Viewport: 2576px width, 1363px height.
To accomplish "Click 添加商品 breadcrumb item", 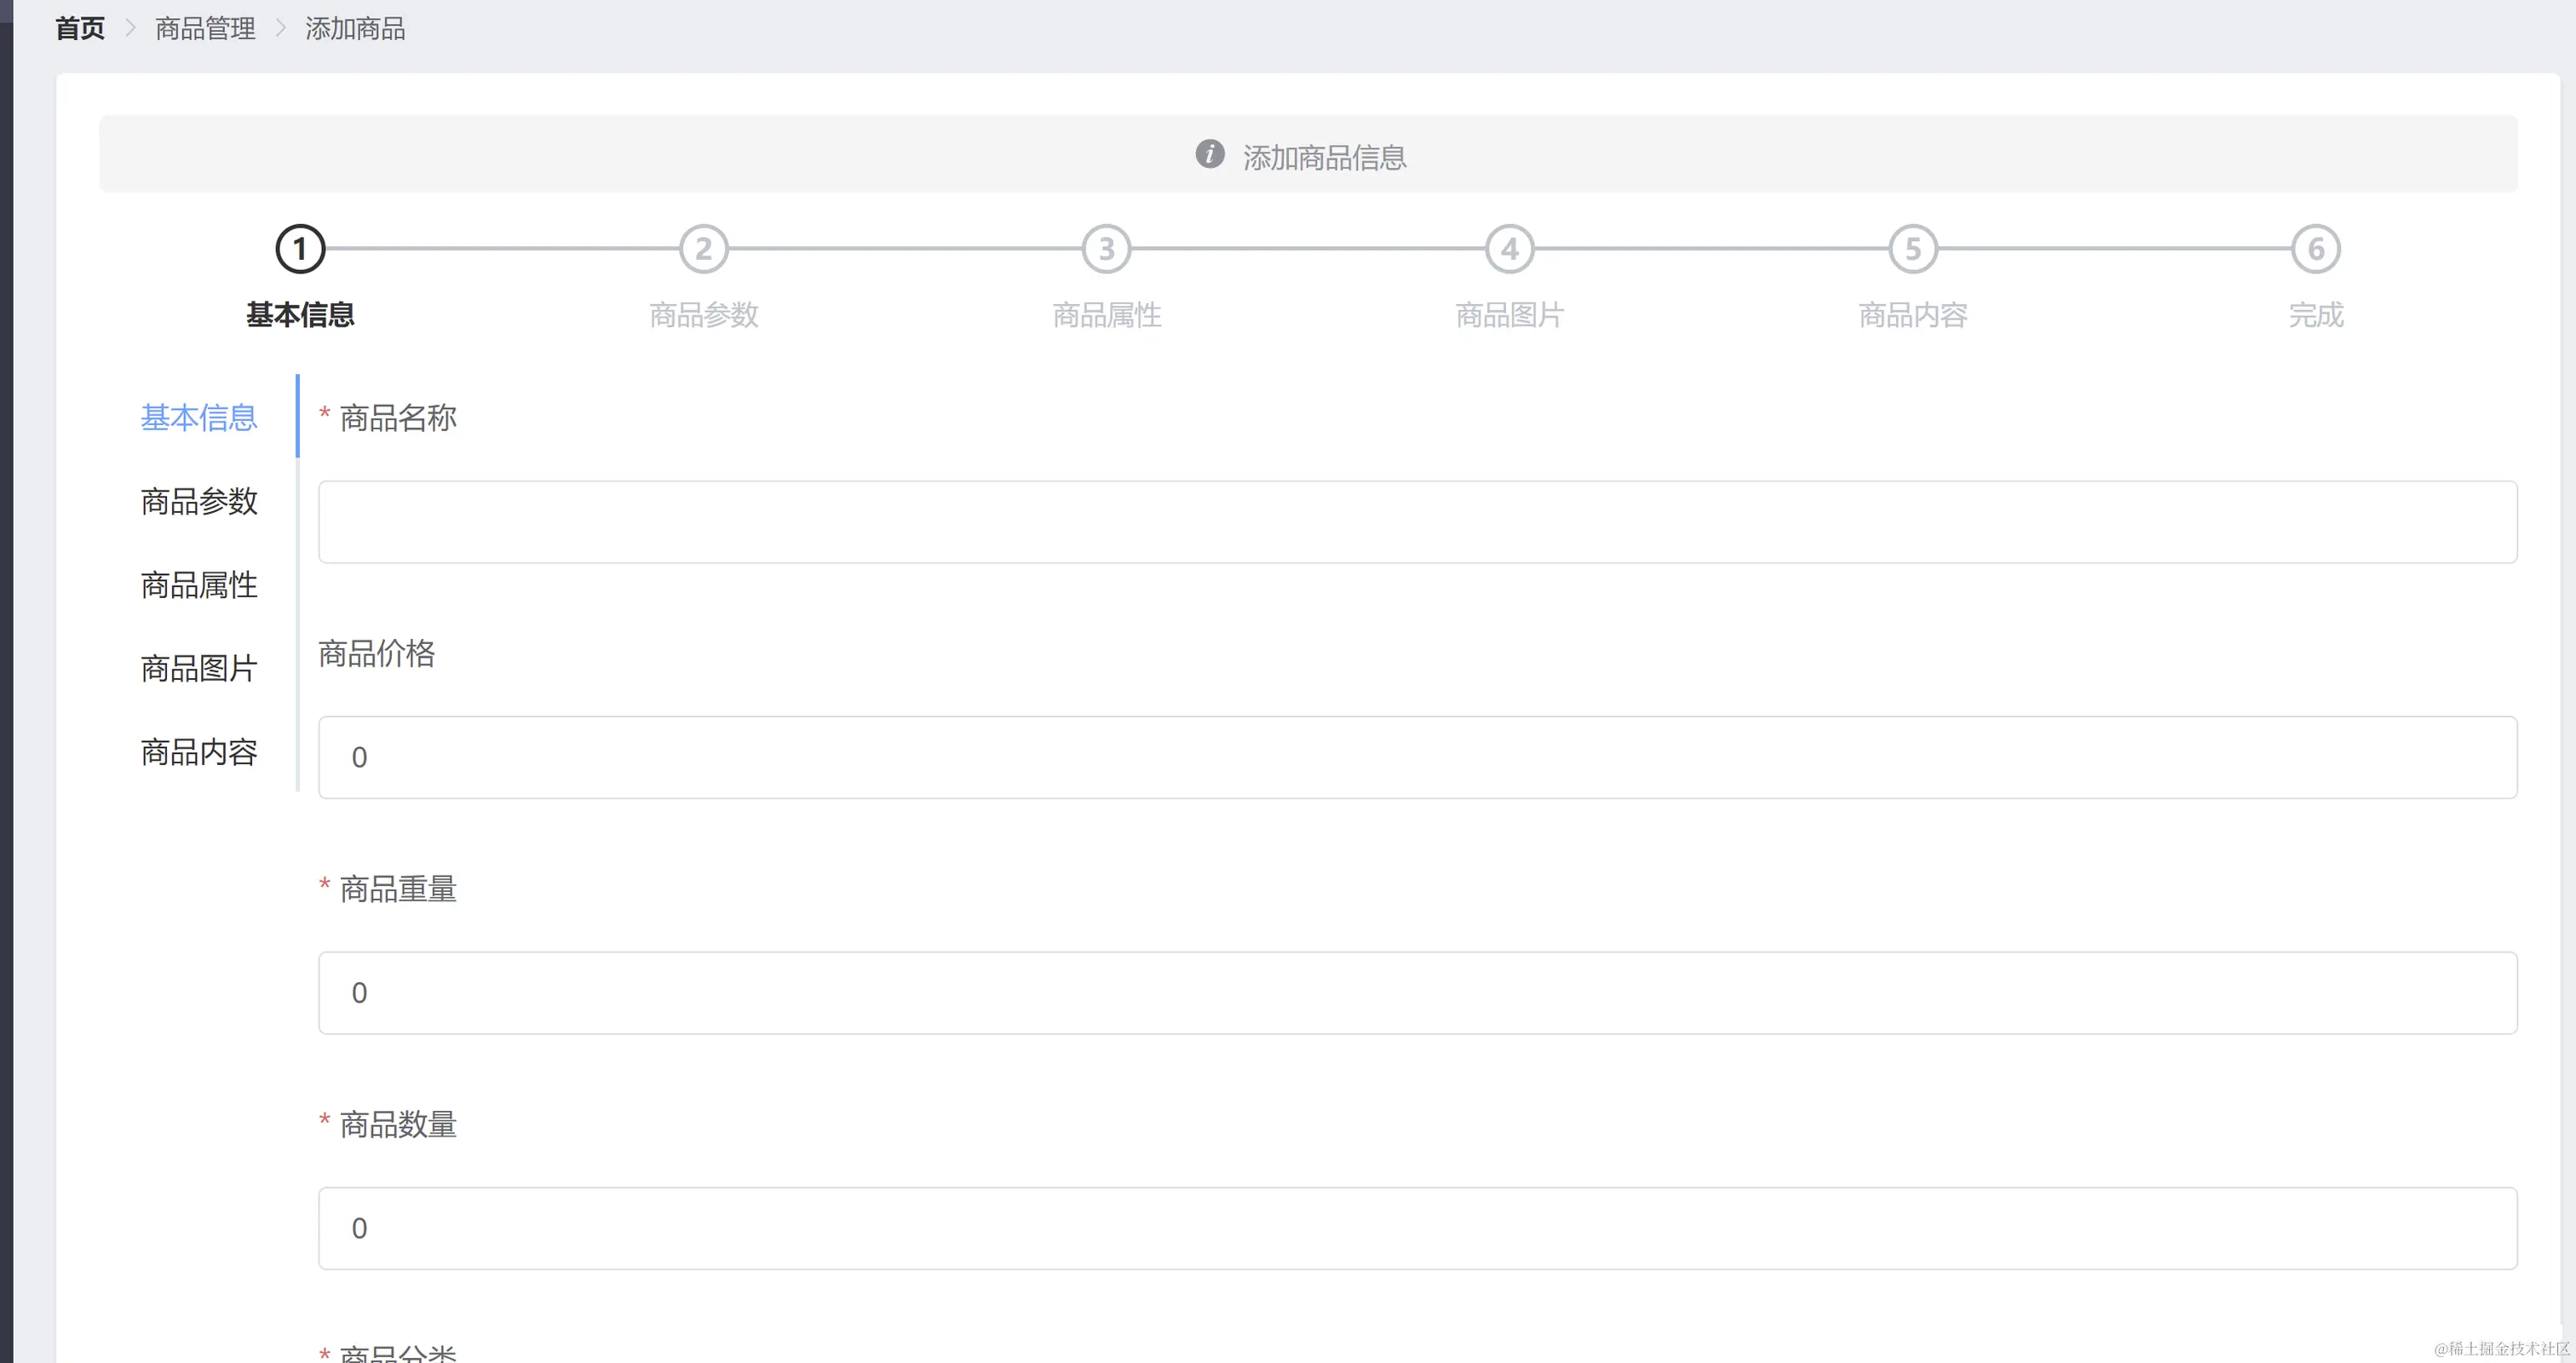I will click(355, 29).
